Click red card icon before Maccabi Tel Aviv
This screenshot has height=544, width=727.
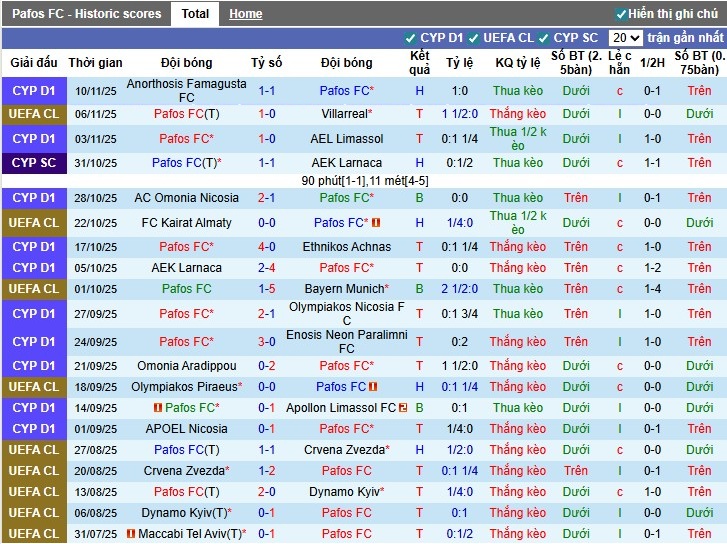click(131, 534)
